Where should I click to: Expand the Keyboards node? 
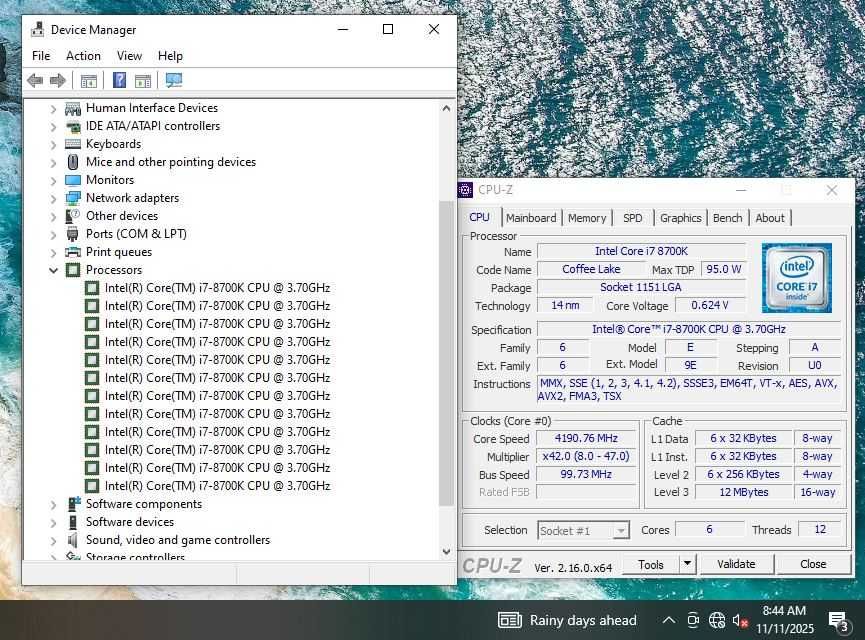pos(54,145)
